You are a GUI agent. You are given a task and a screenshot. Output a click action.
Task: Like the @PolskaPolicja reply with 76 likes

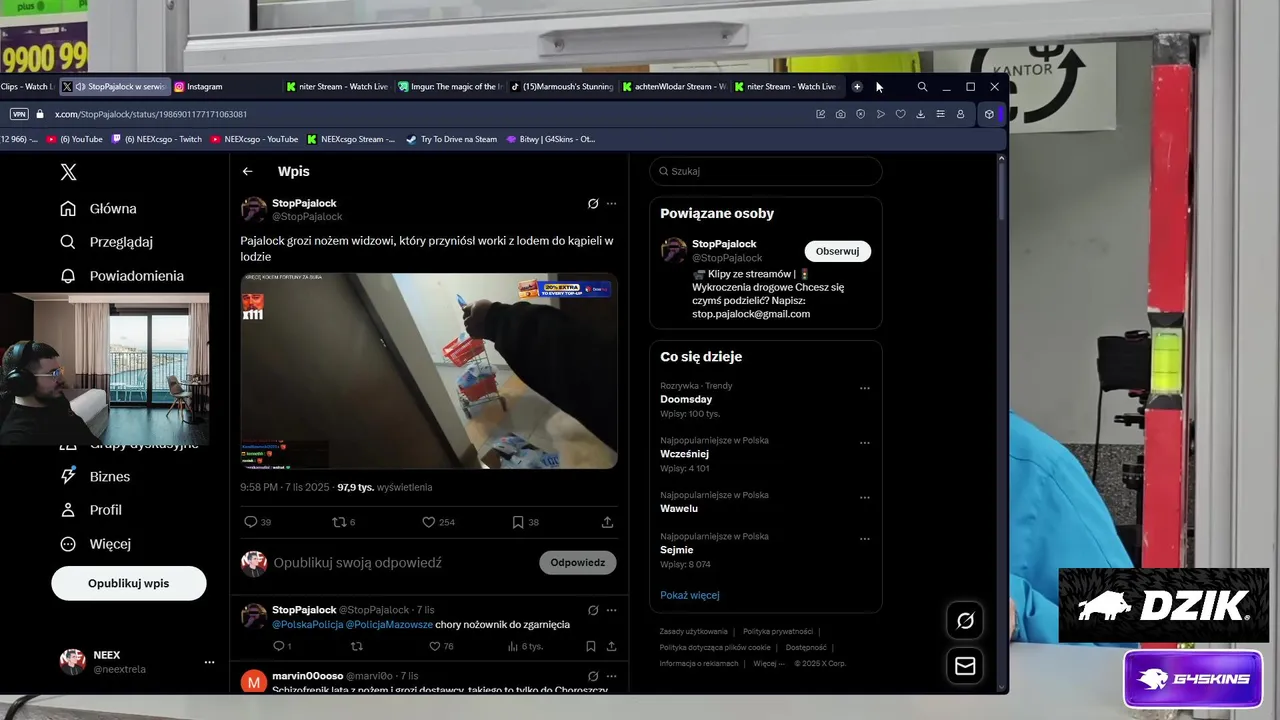[435, 646]
